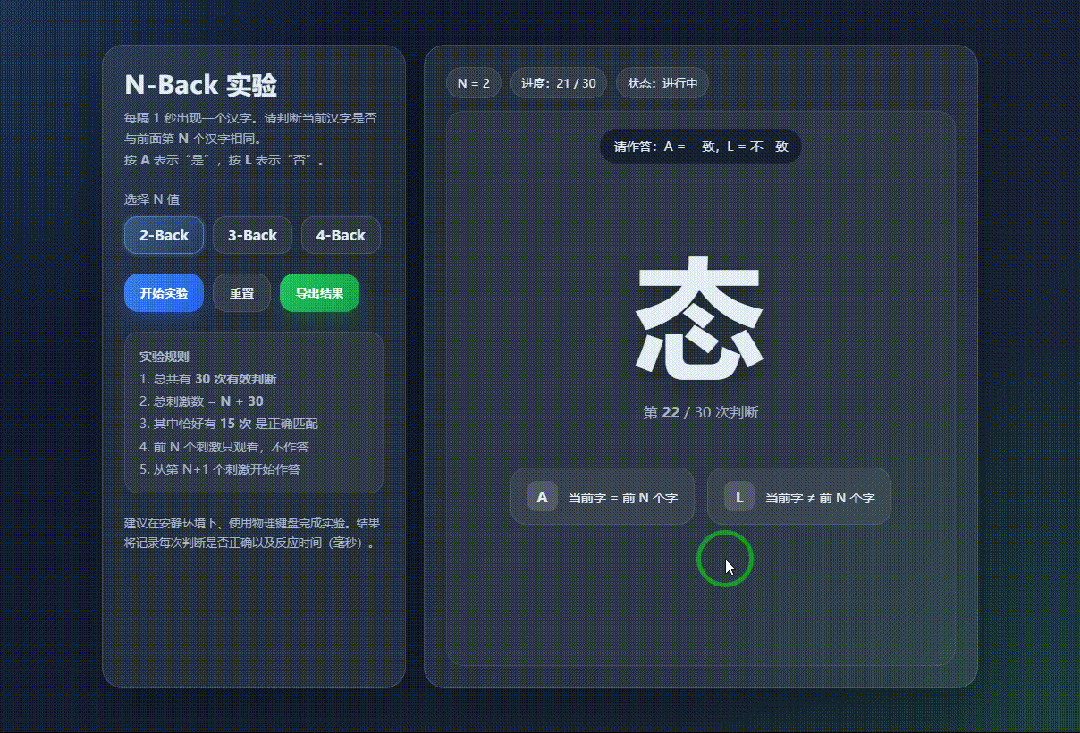Click the 实验规则 heading
The height and width of the screenshot is (733, 1080).
pyautogui.click(x=164, y=356)
